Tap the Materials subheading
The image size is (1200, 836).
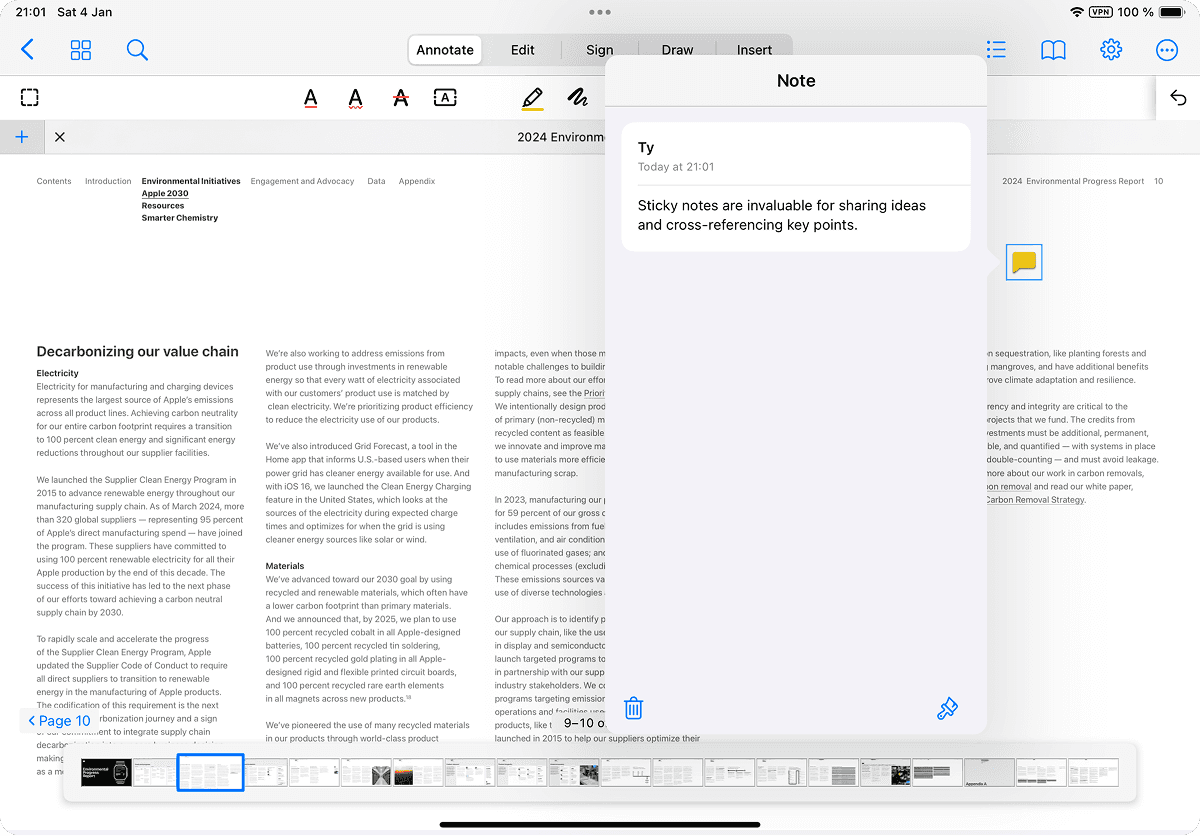coord(285,566)
